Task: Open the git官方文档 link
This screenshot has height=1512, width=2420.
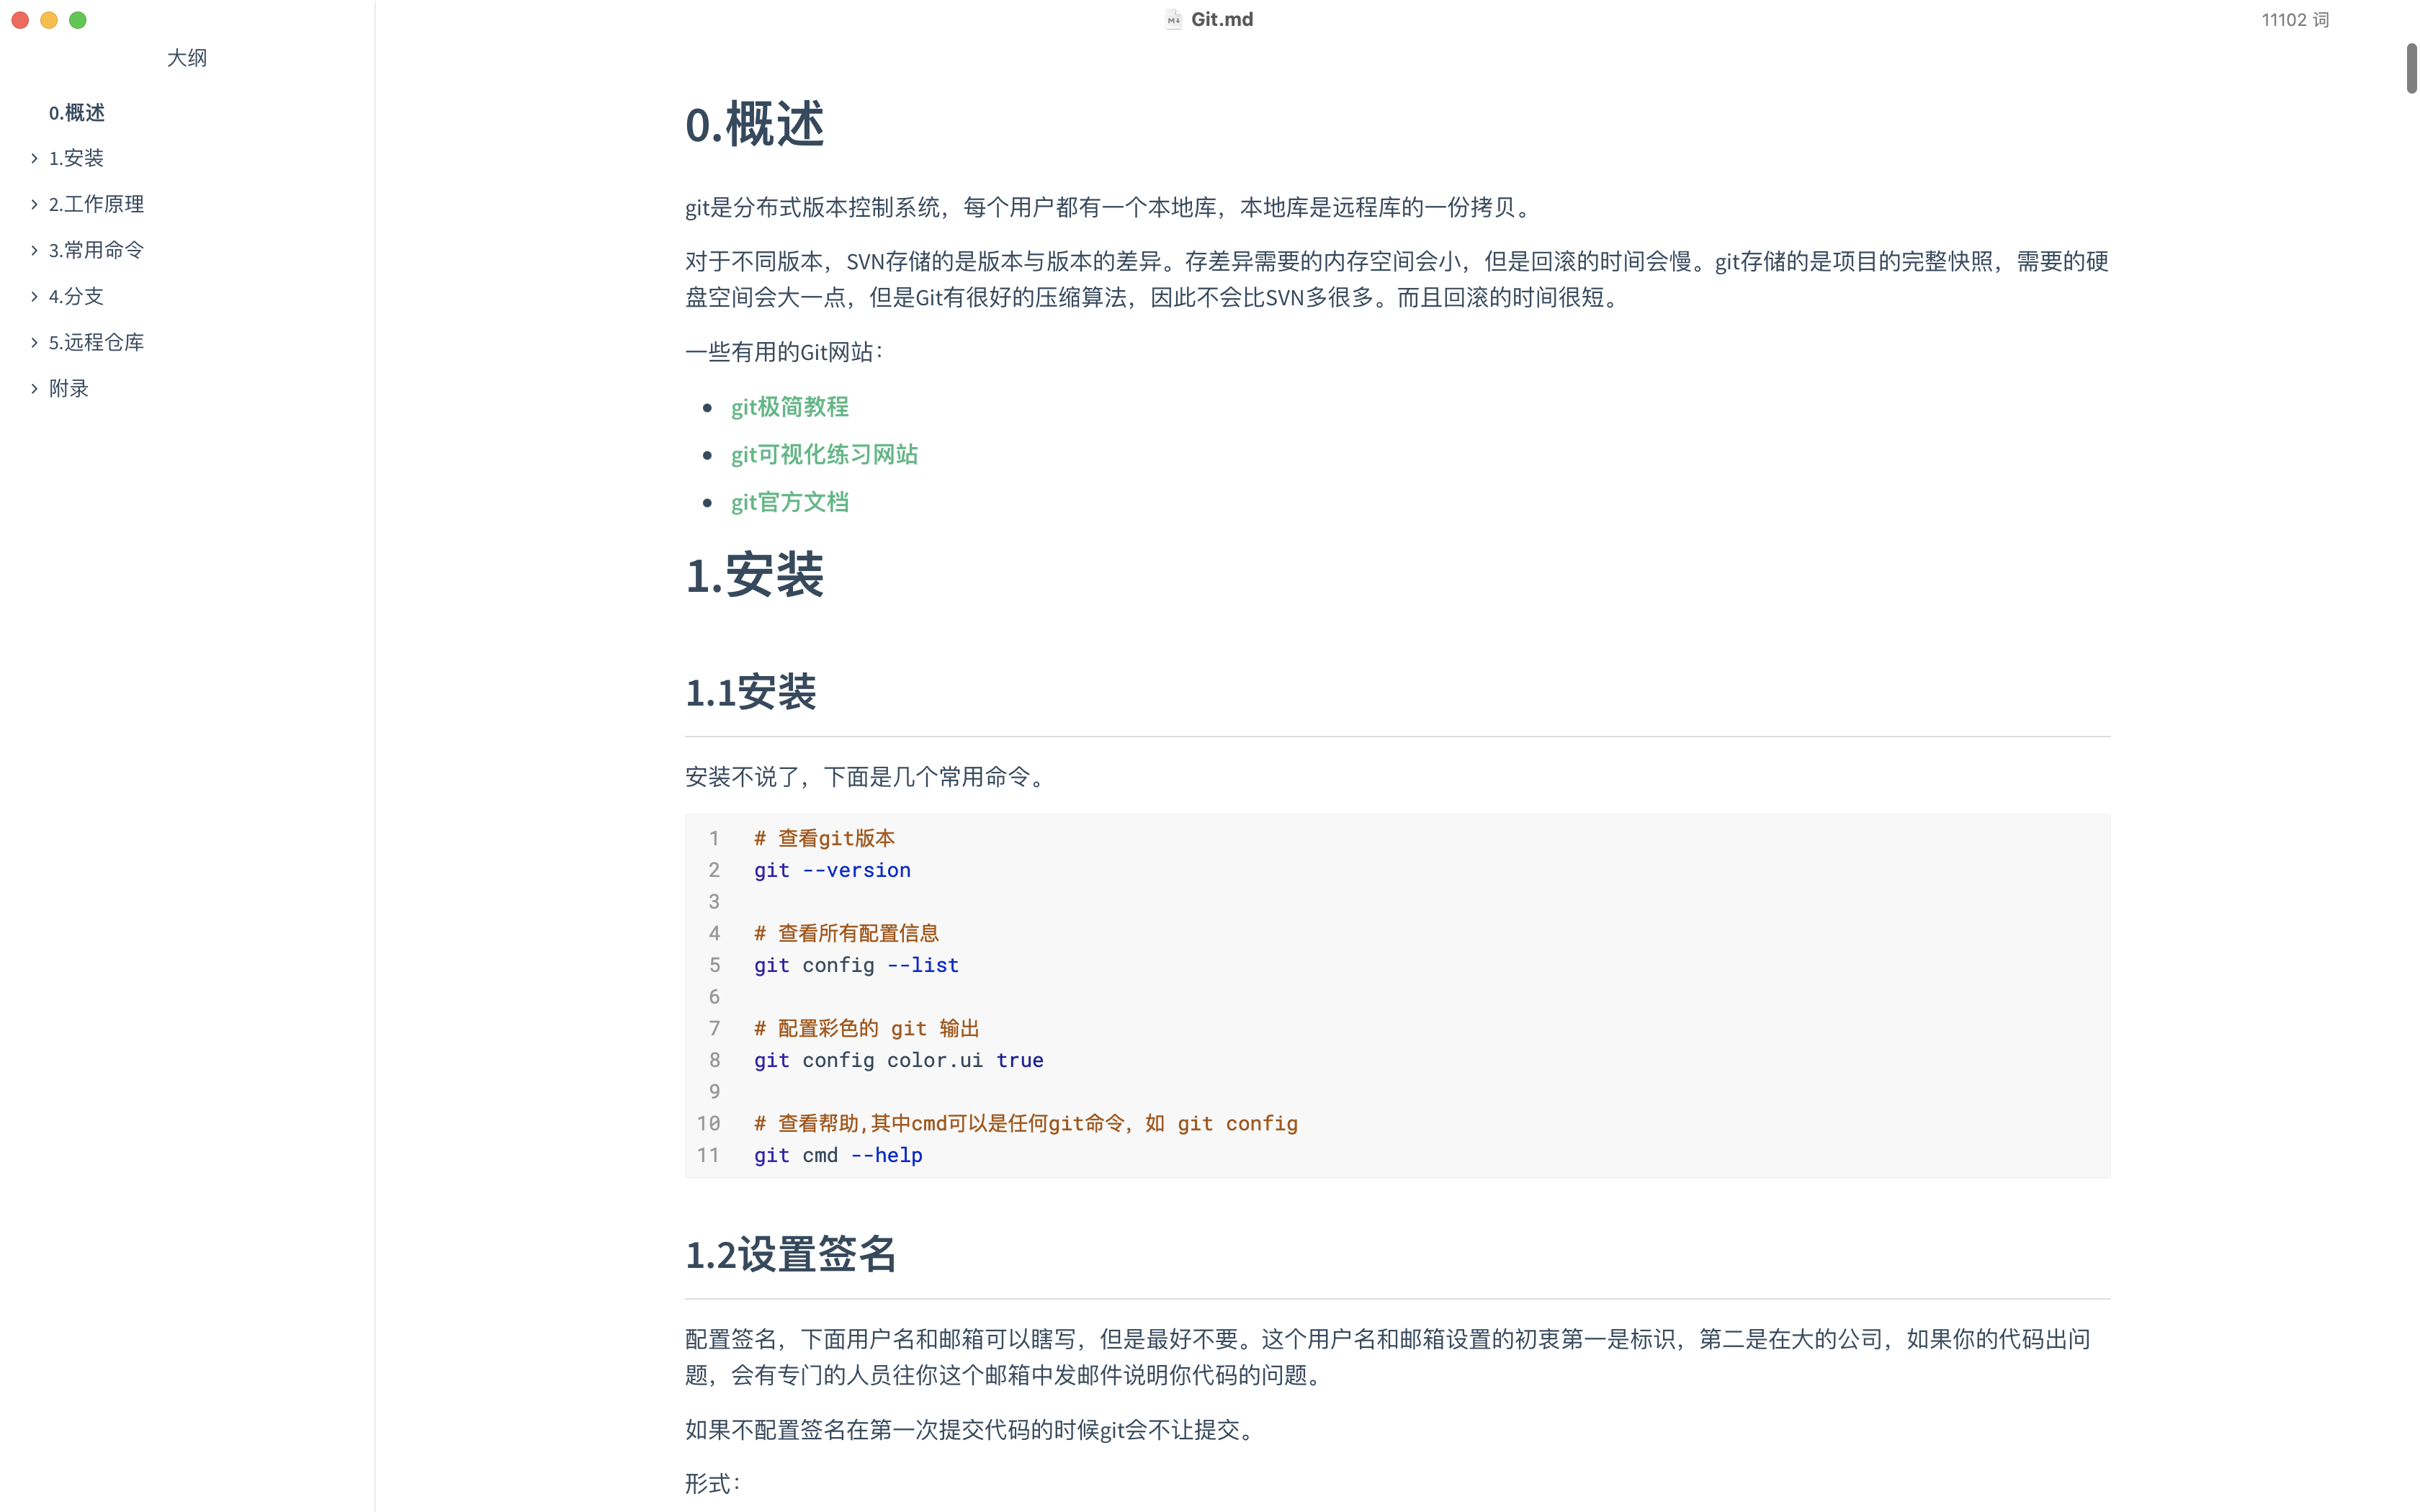Action: [x=789, y=502]
